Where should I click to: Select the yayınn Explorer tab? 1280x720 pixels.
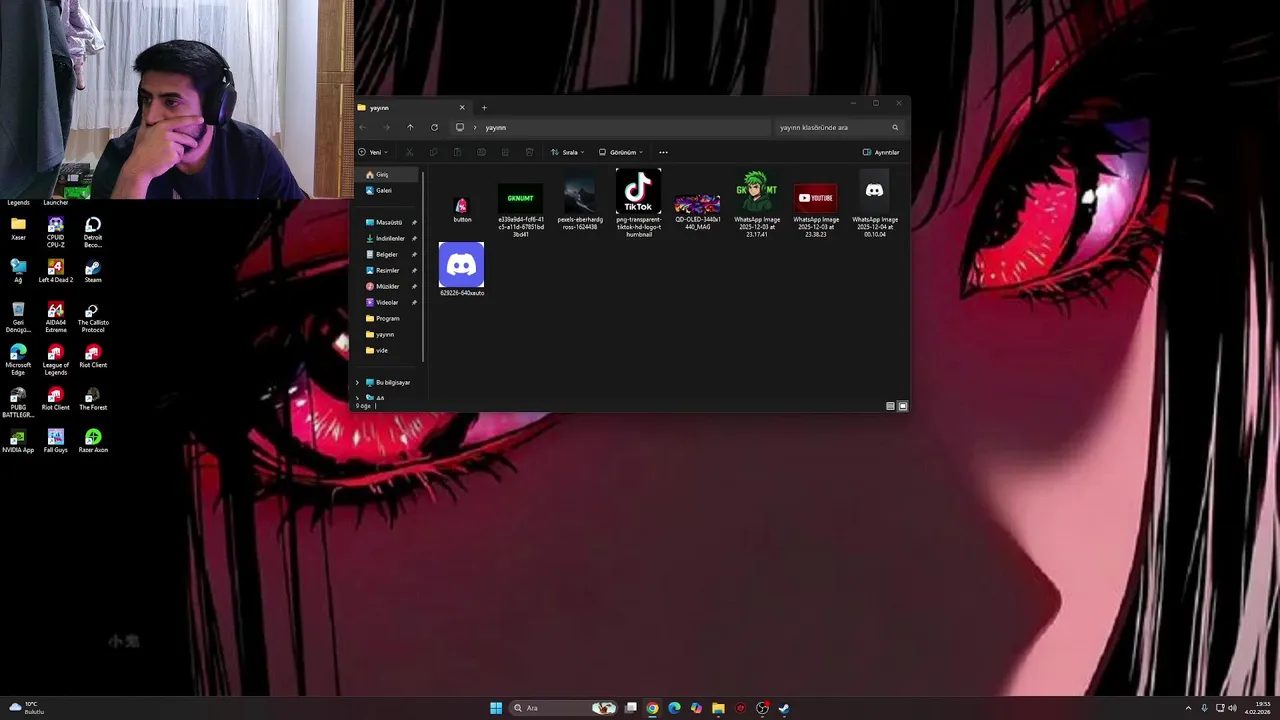pyautogui.click(x=410, y=107)
